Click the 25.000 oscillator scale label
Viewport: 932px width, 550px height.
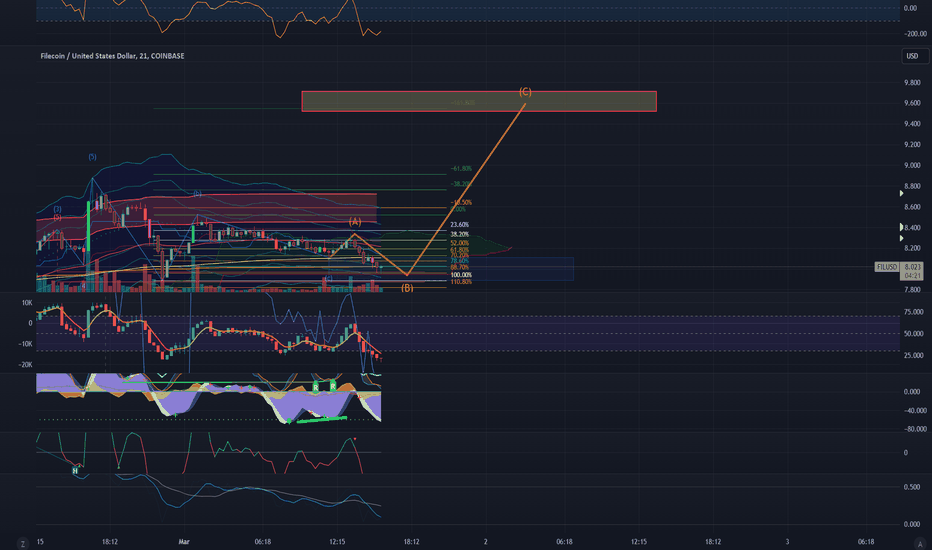[914, 356]
